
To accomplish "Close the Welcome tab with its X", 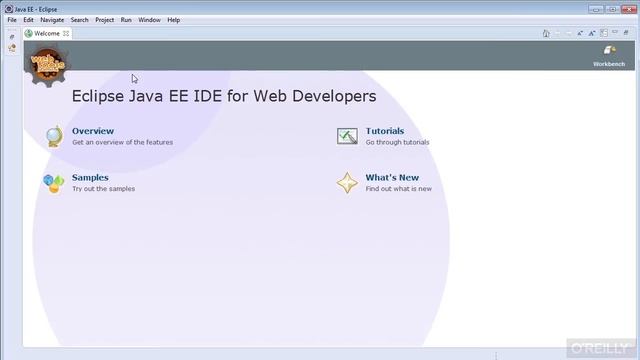I will (66, 33).
